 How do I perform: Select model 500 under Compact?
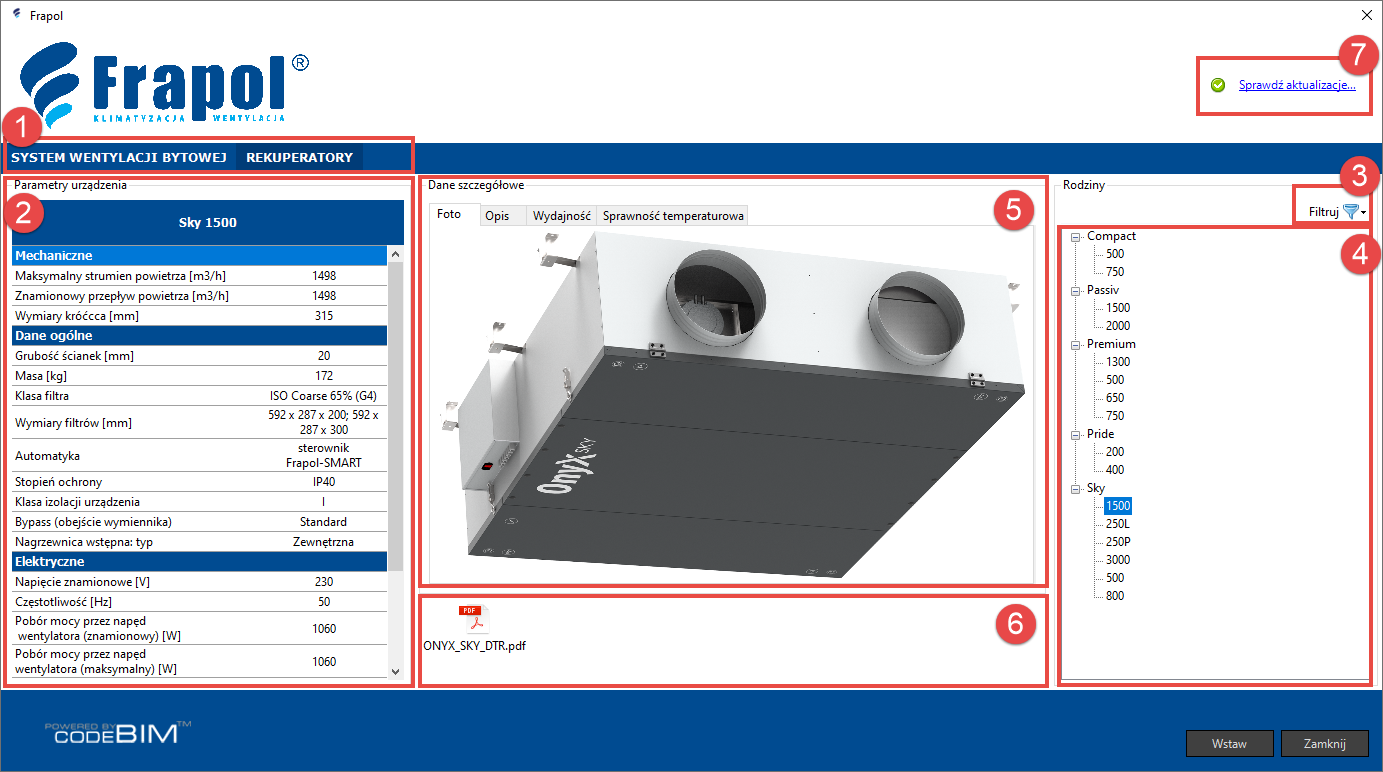[x=1115, y=254]
